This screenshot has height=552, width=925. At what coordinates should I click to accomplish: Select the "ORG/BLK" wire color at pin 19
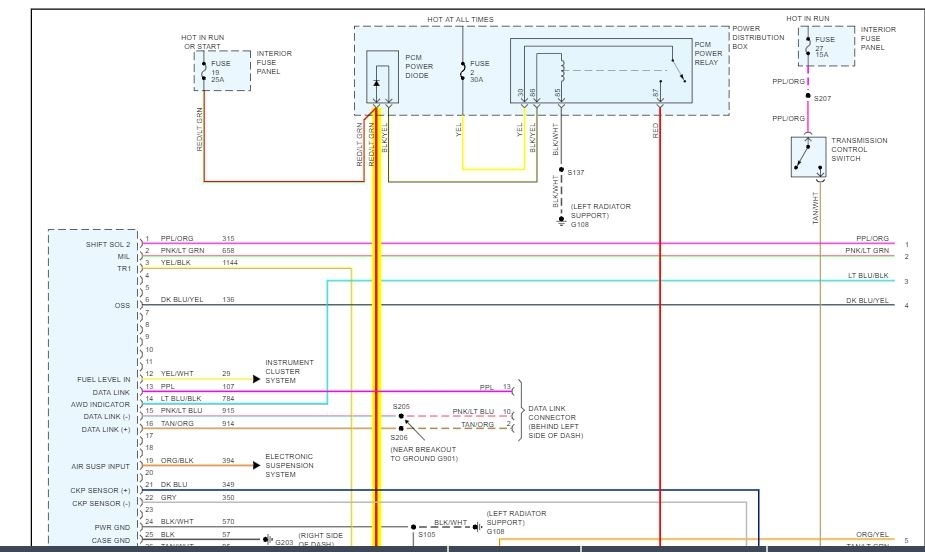coord(177,460)
